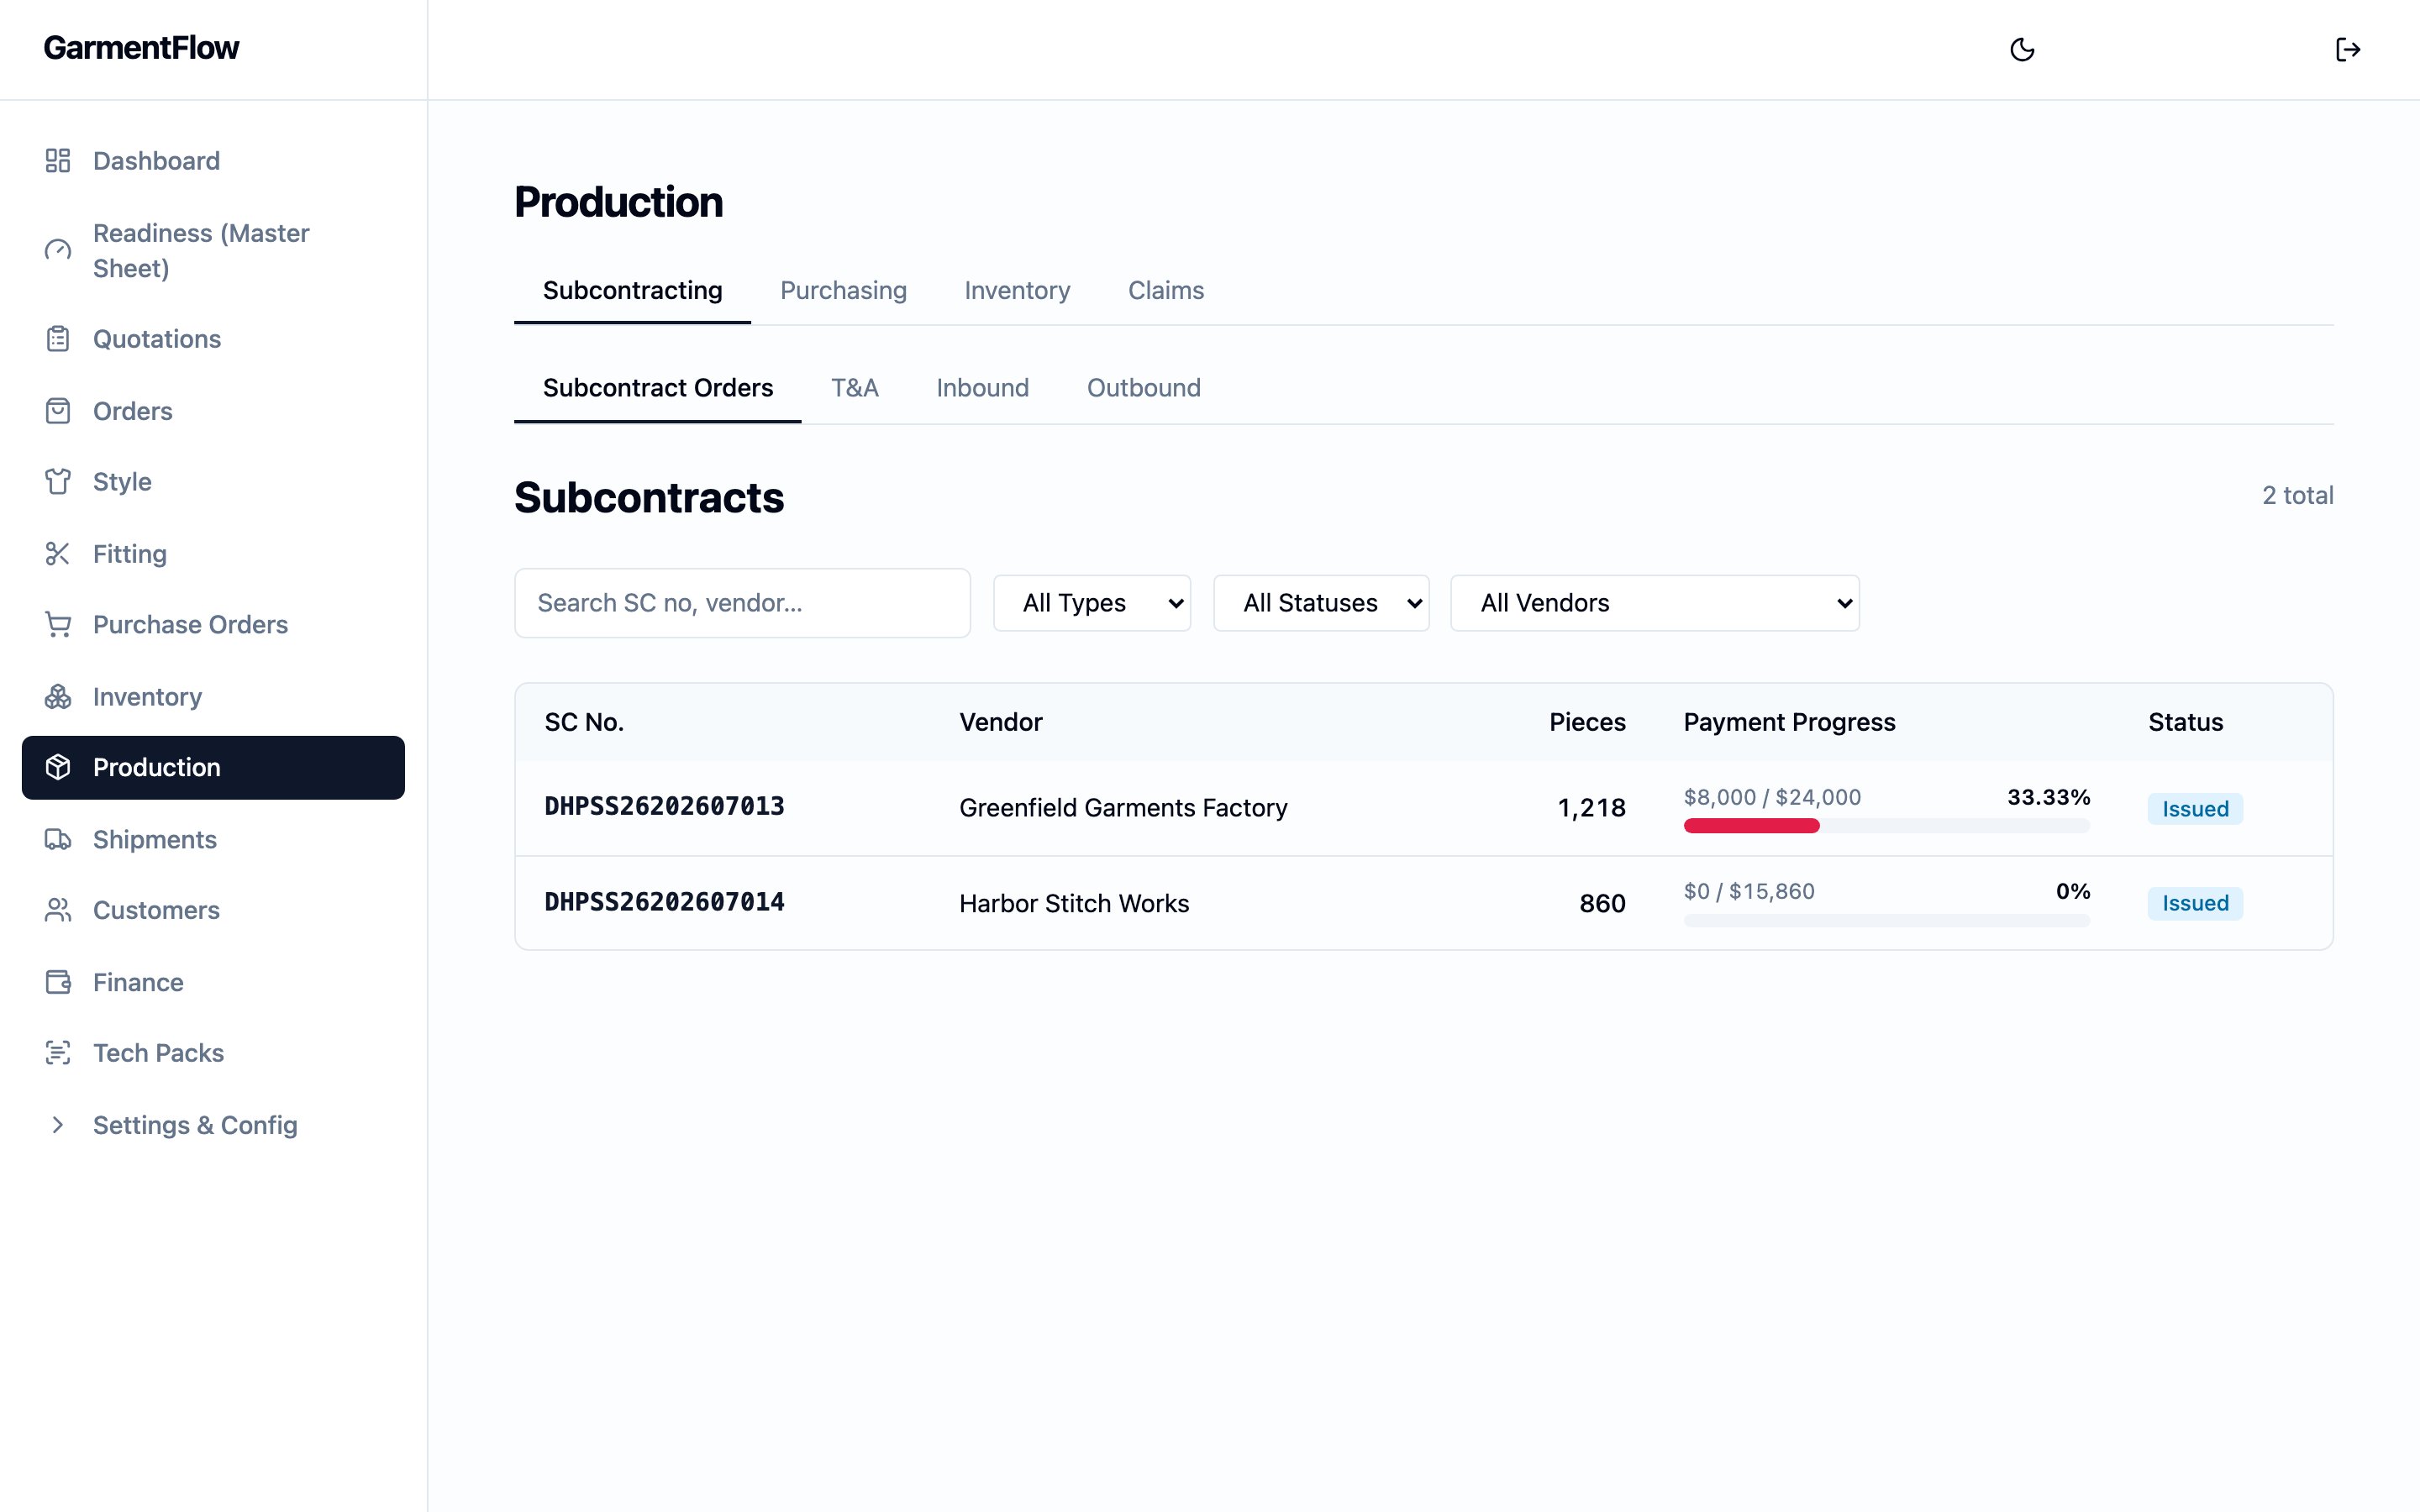Switch to the Outbound sub-tab
2420x1512 pixels.
1144,388
